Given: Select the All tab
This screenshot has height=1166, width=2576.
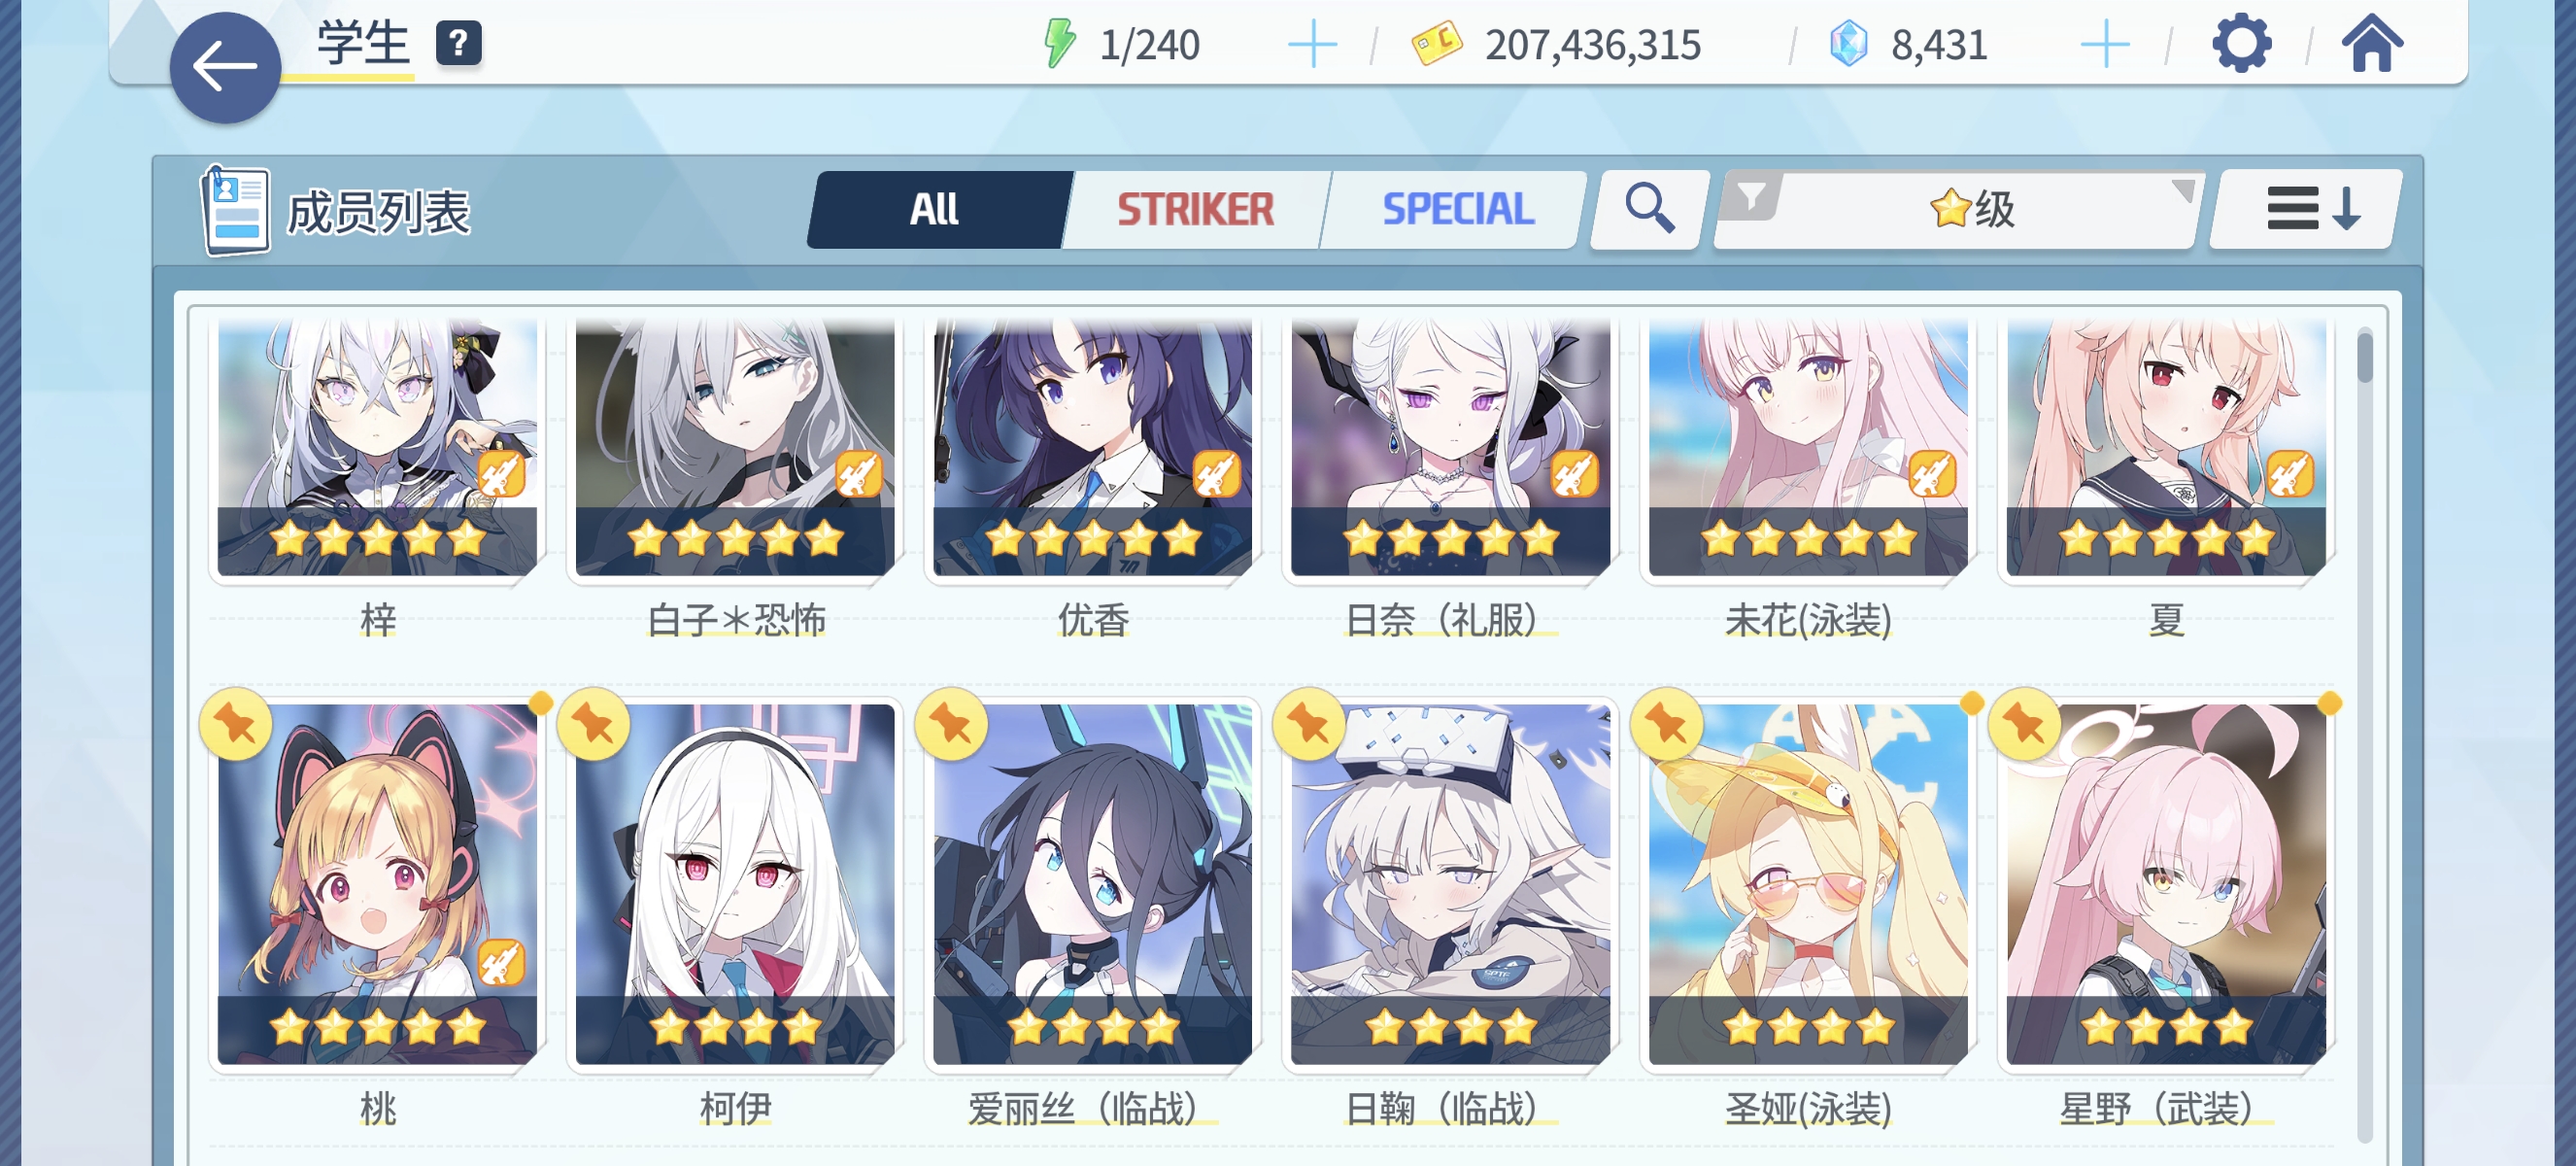Looking at the screenshot, I should click(x=936, y=209).
